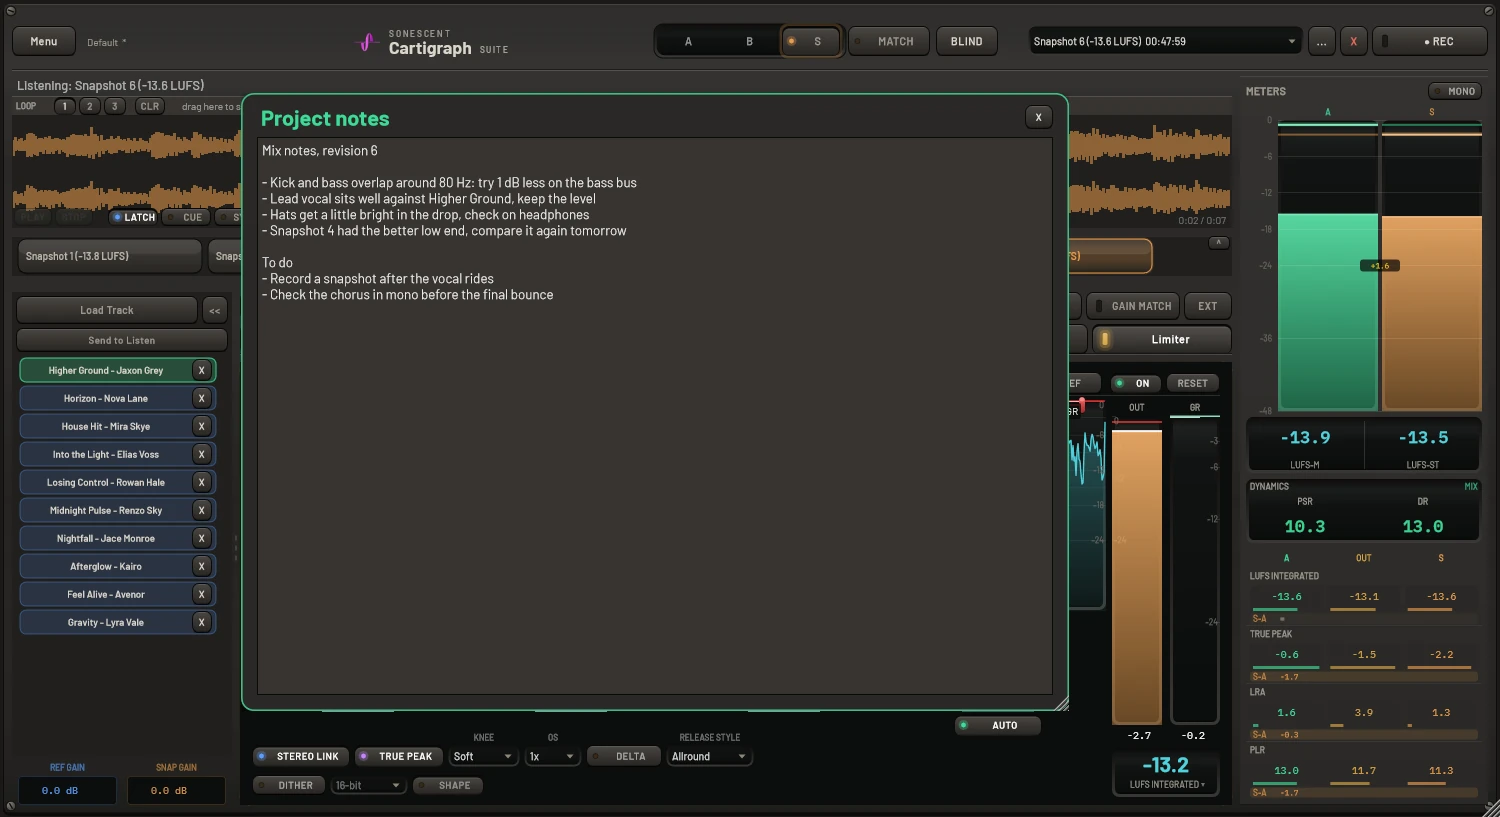Open the Menu button

click(x=43, y=41)
